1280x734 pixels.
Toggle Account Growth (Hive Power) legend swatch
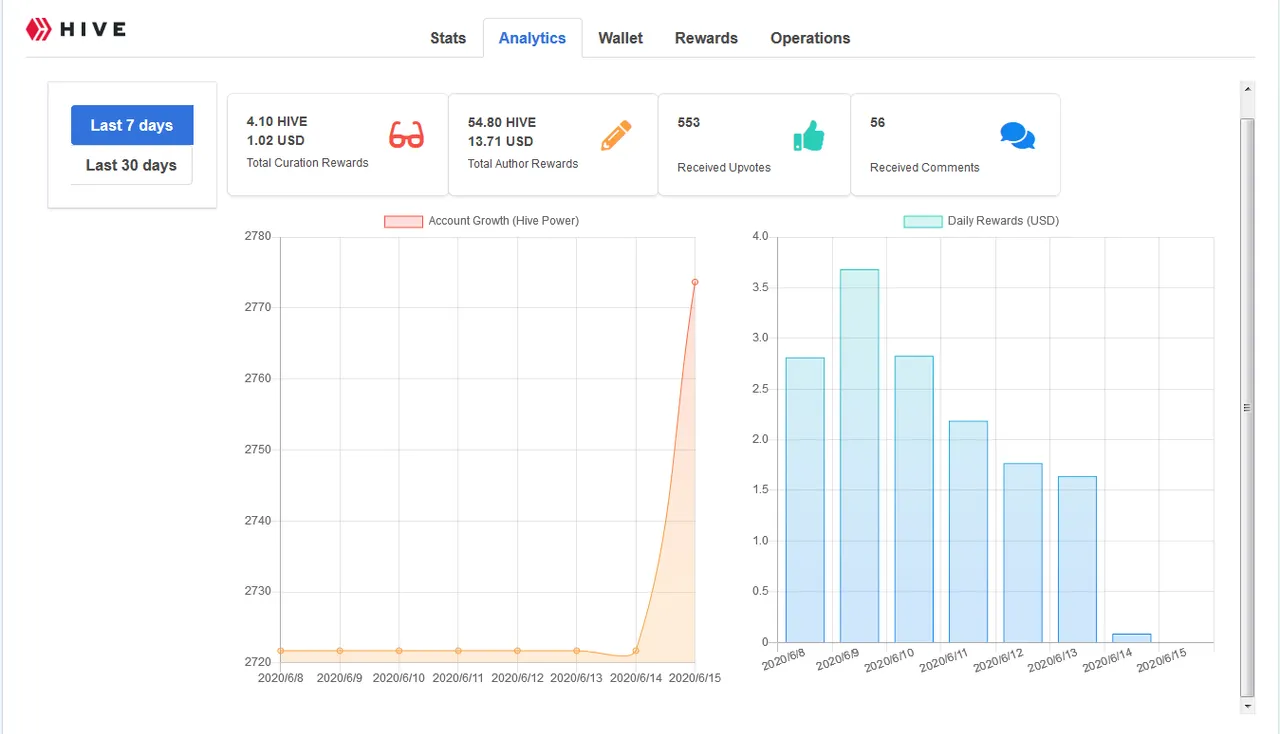[x=404, y=221]
